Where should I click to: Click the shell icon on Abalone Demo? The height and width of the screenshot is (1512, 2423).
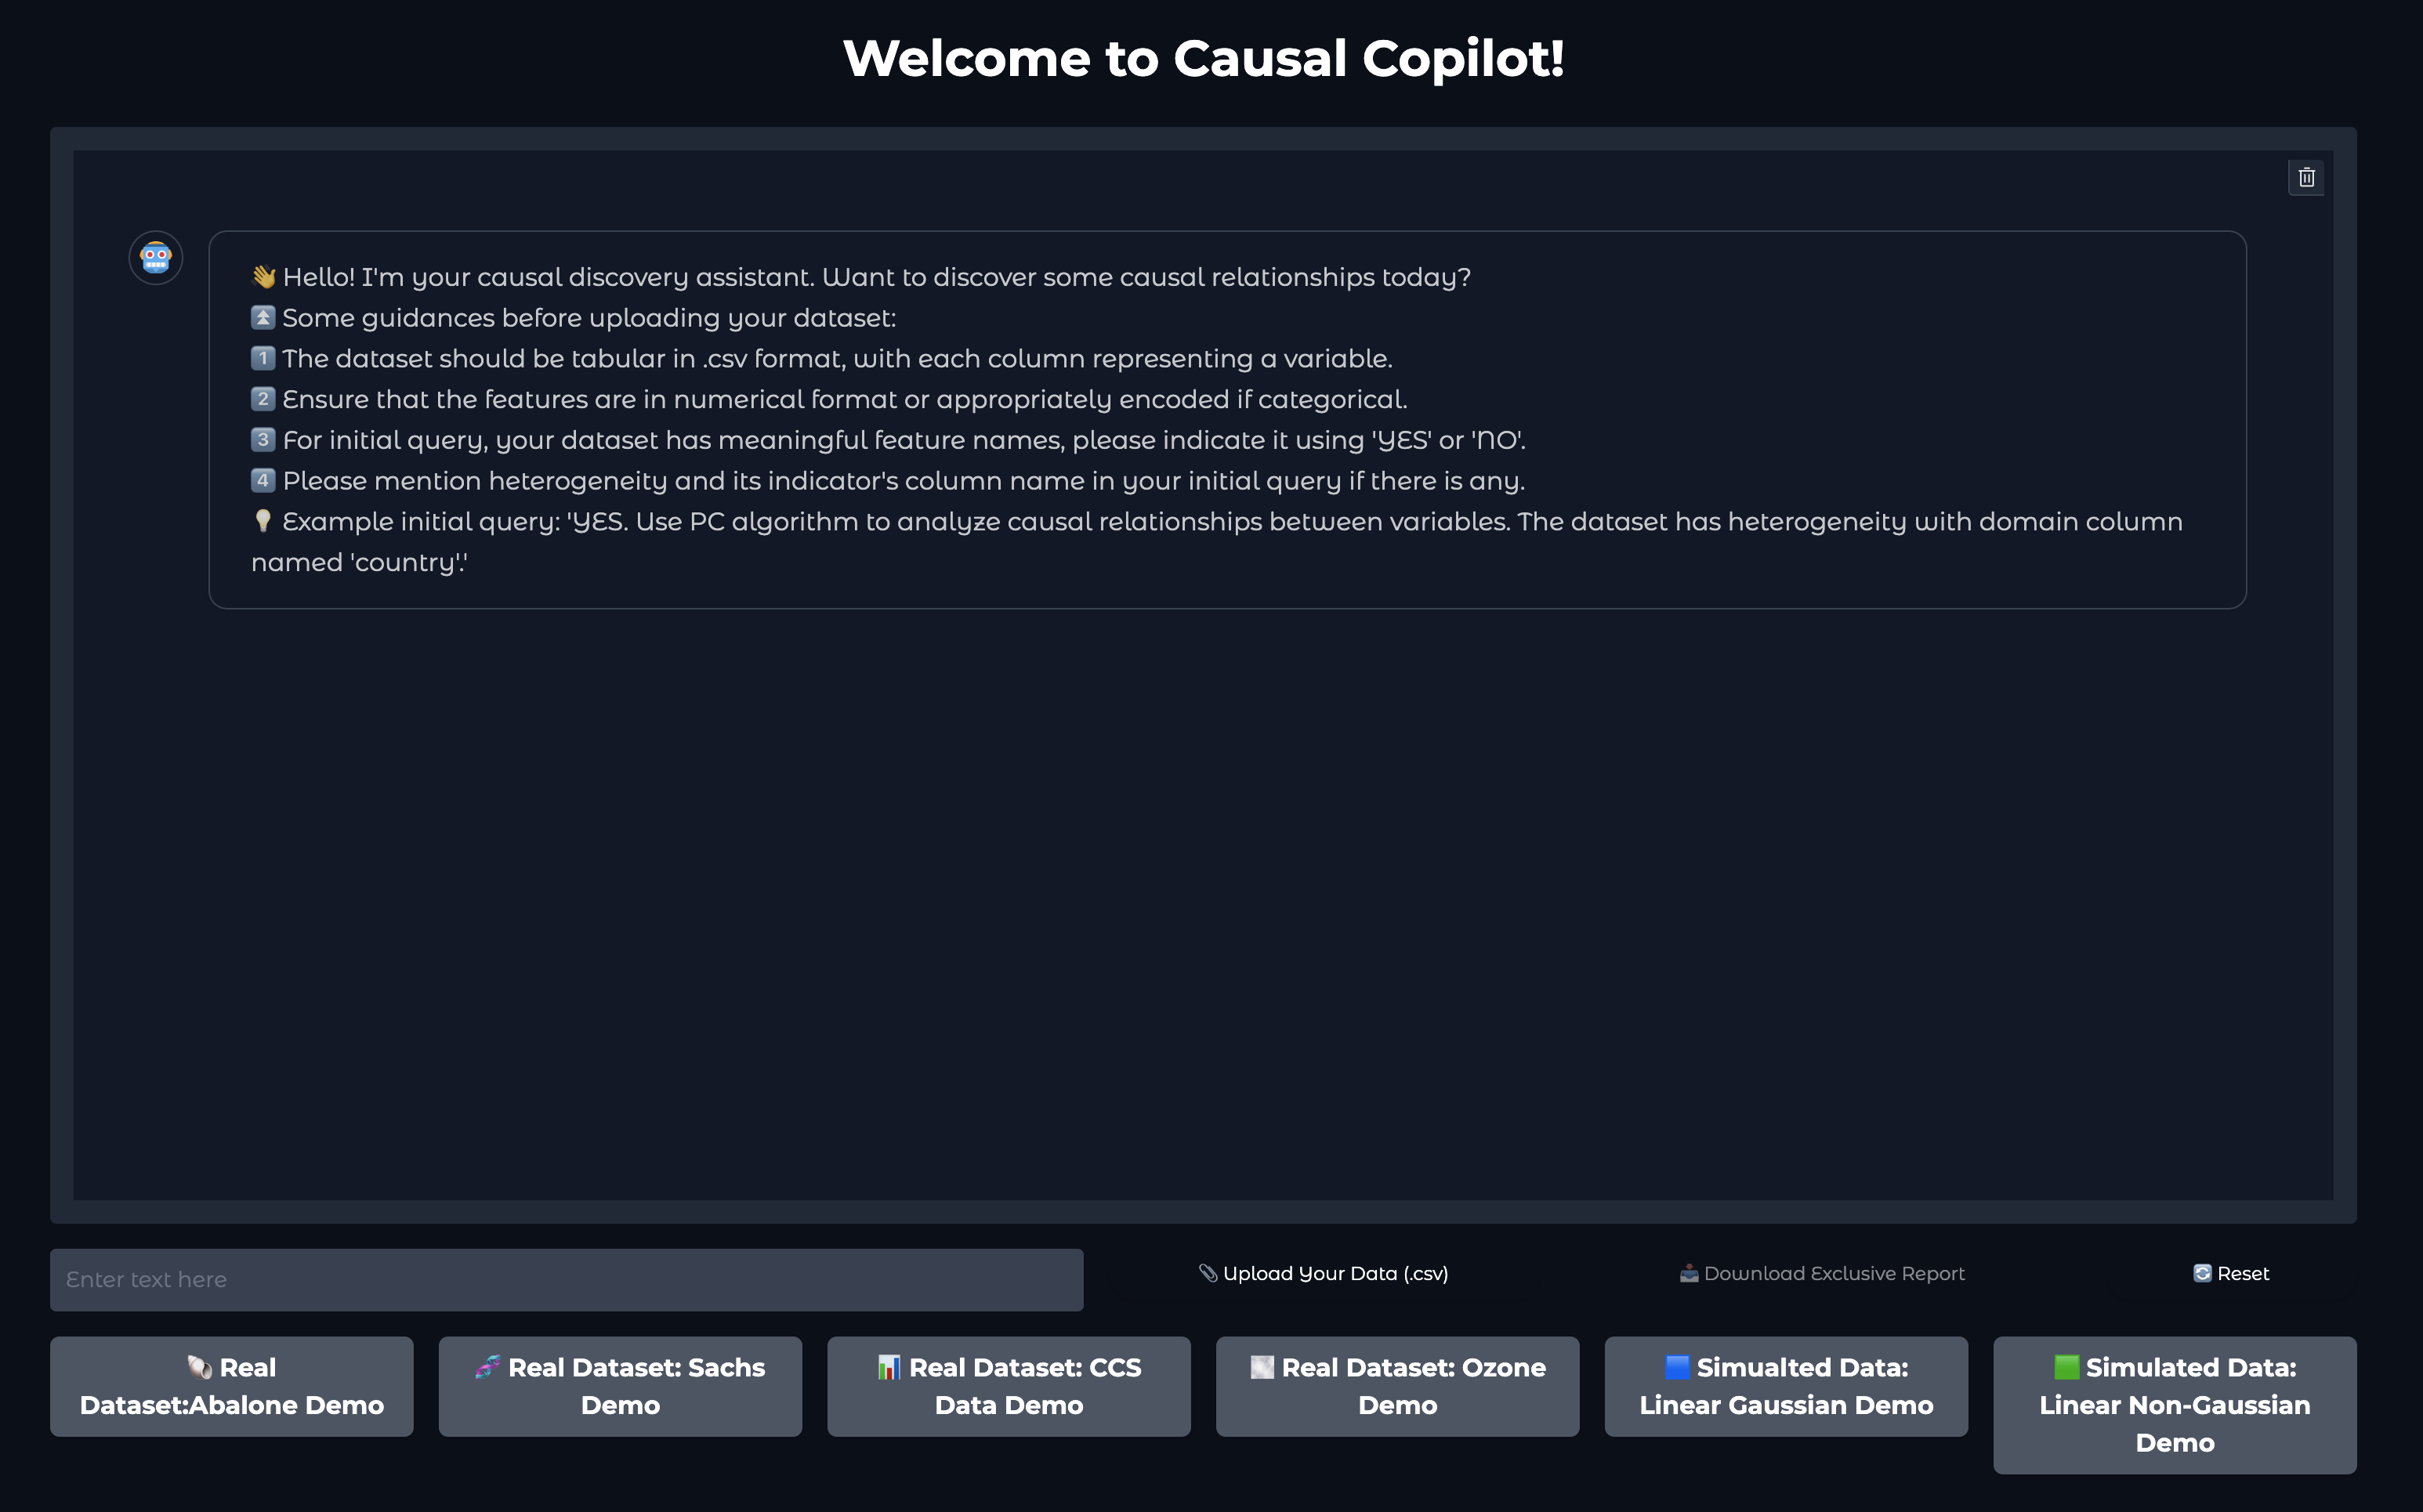(200, 1367)
